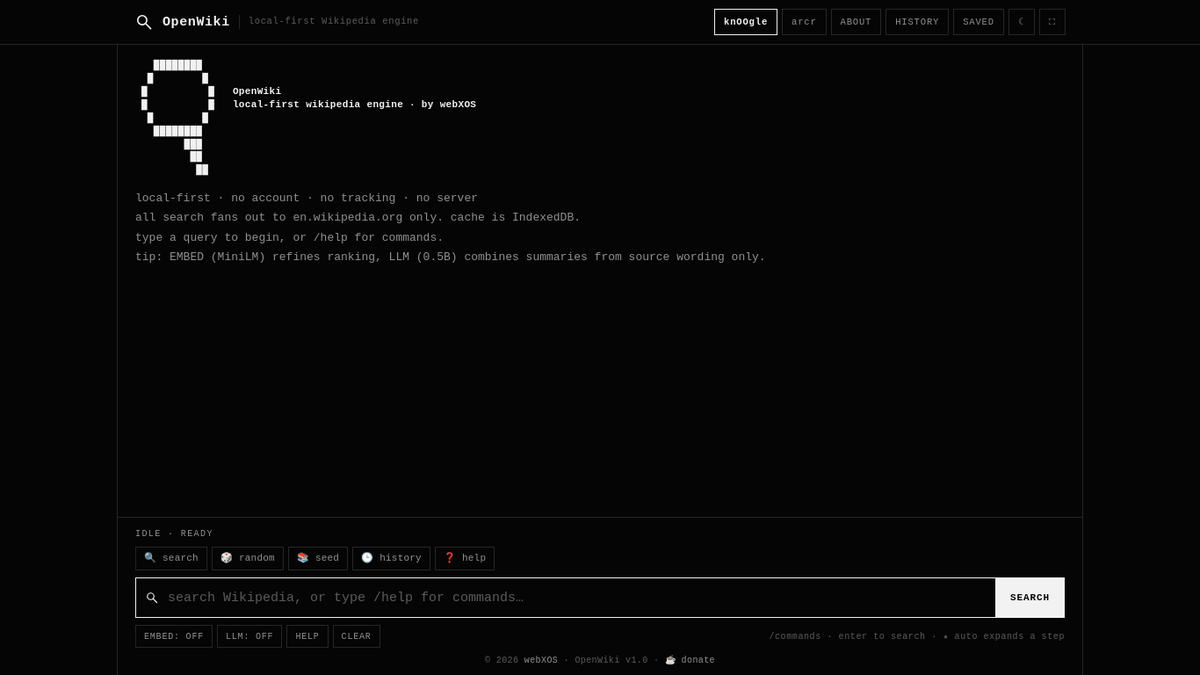
Task: Click the "/commands · enter to search" hint
Action: pos(916,636)
